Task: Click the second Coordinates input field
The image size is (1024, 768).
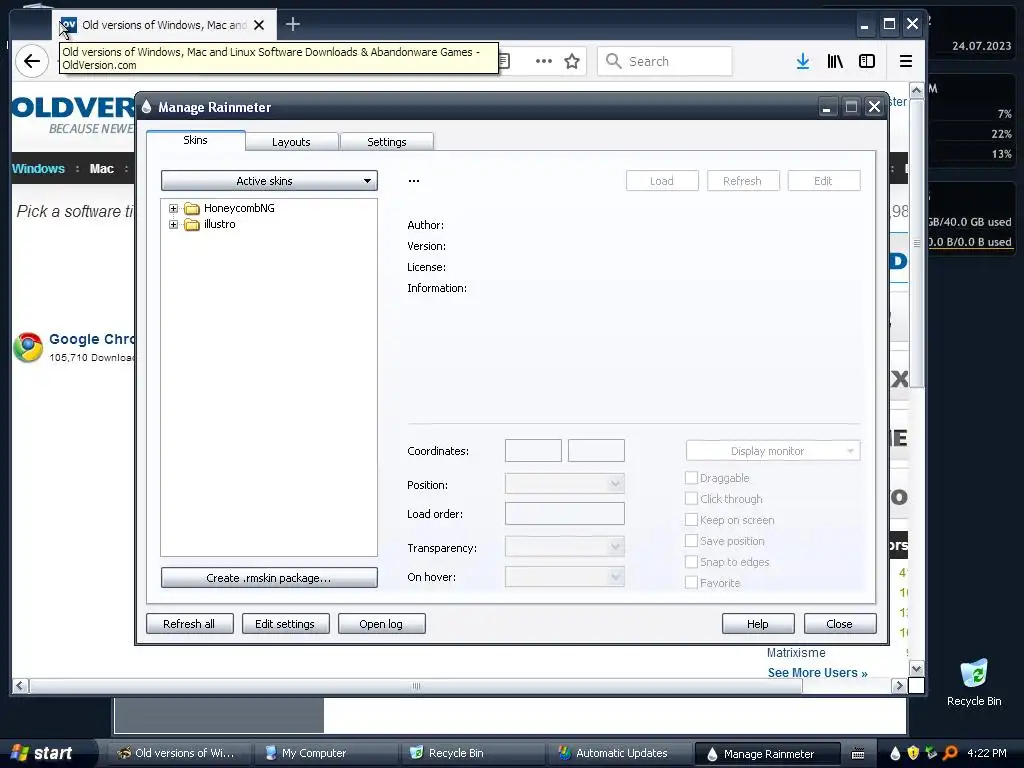Action: [x=596, y=451]
